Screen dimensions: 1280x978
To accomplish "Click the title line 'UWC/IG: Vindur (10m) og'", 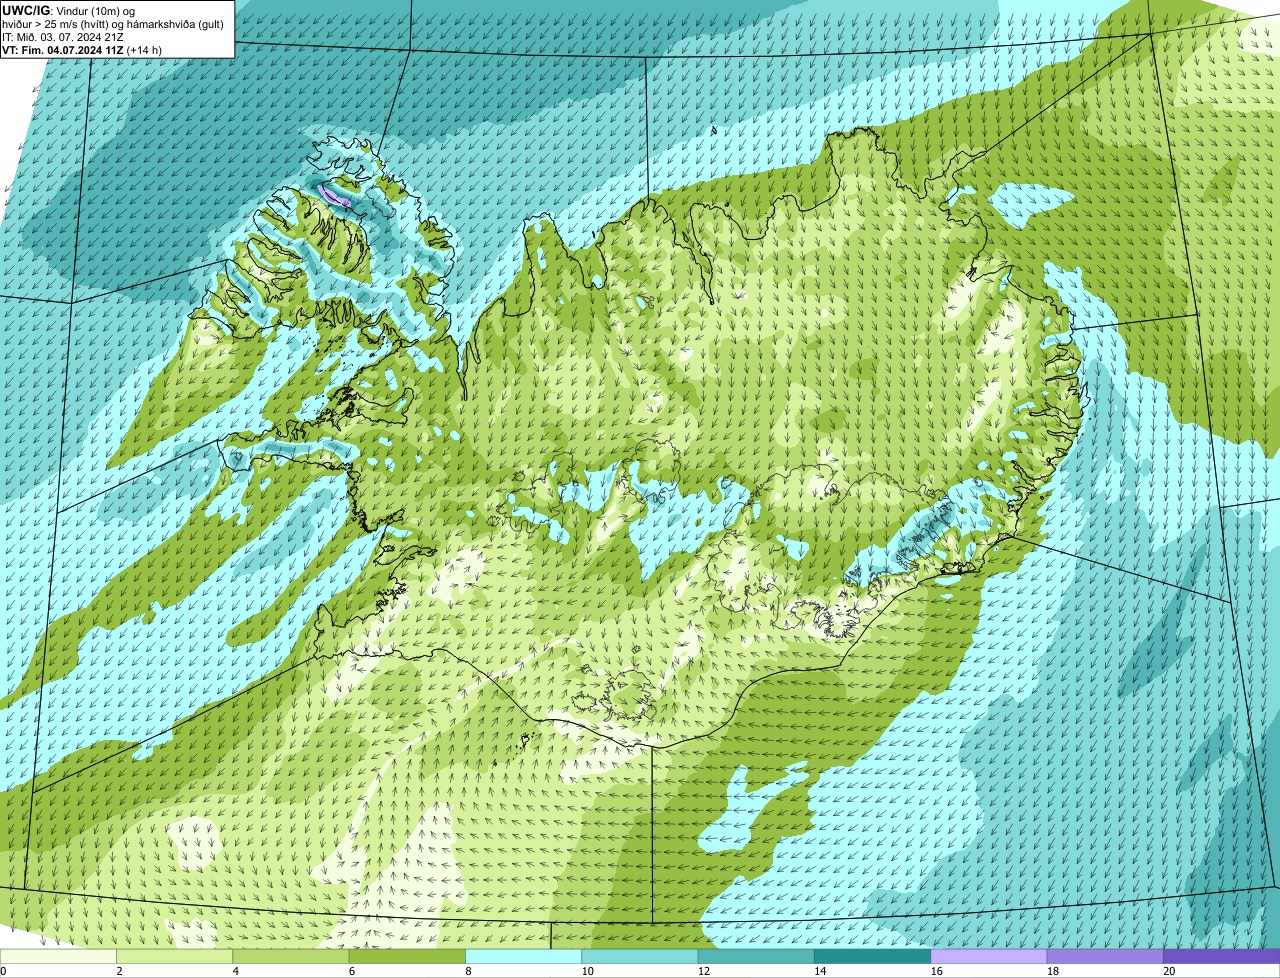I will pos(68,10).
